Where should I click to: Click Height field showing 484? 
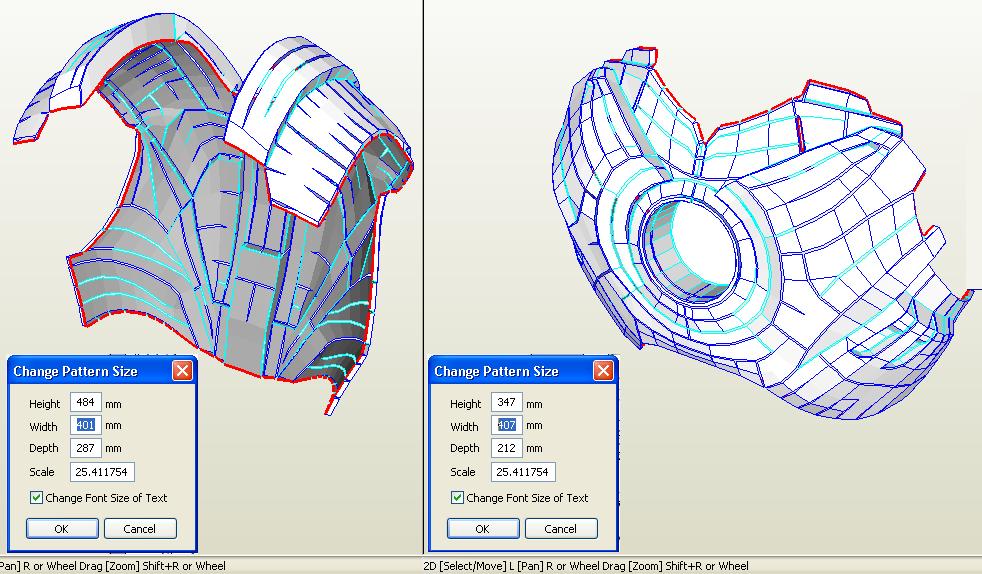click(x=86, y=402)
